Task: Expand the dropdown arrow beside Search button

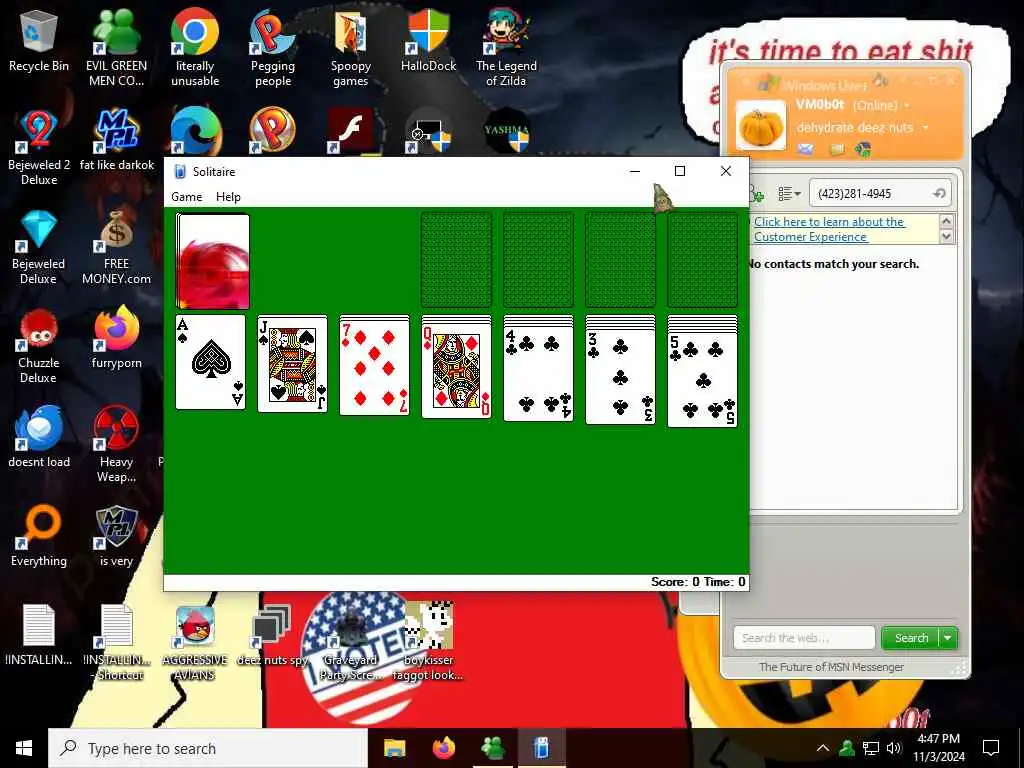Action: (x=948, y=637)
